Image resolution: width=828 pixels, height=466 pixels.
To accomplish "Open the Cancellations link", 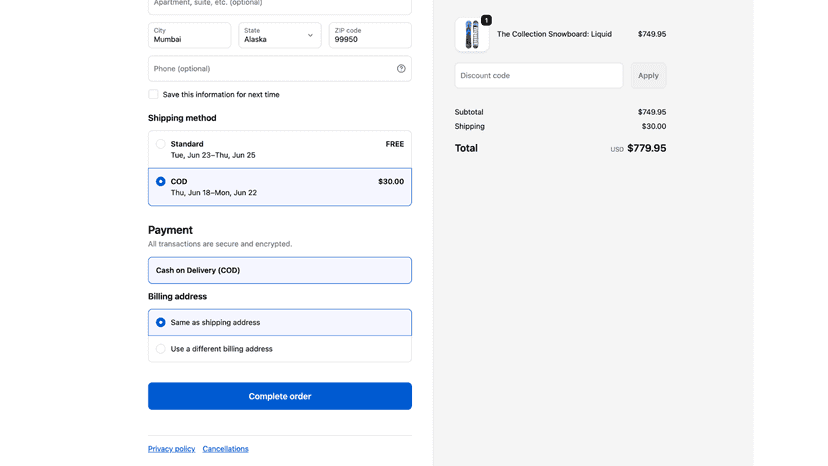I will pos(225,449).
